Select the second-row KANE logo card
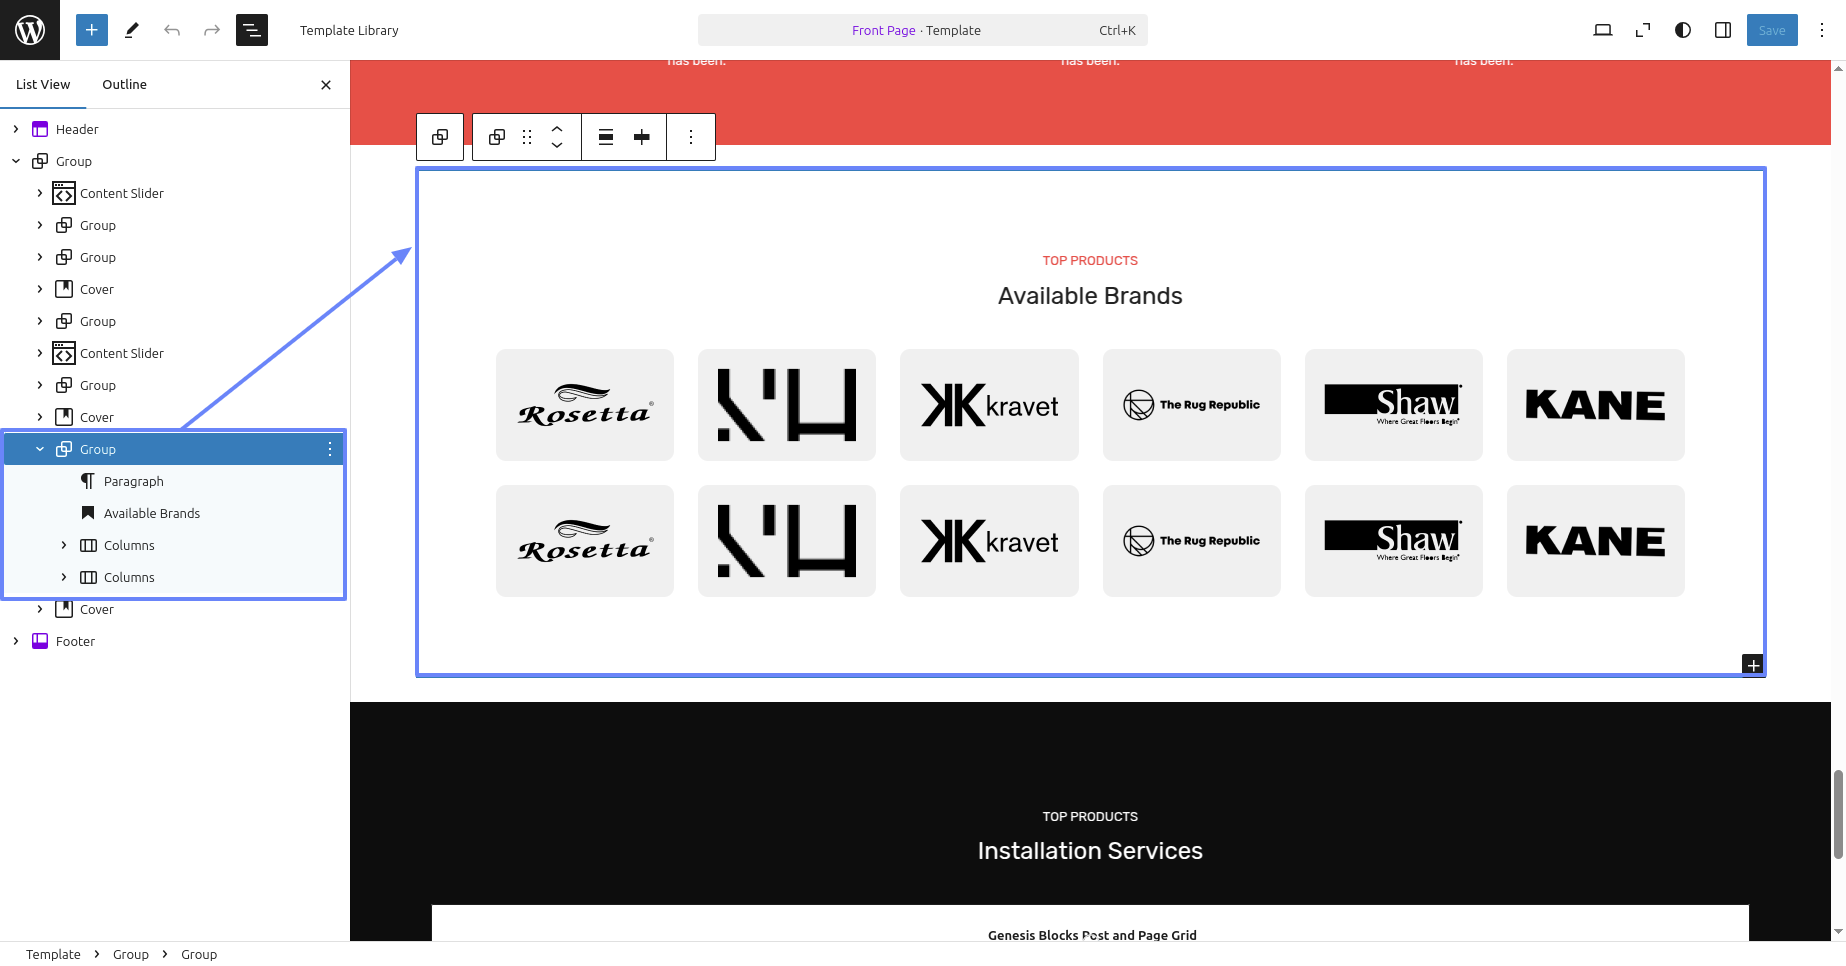Viewport: 1846px width, 966px height. [1596, 541]
